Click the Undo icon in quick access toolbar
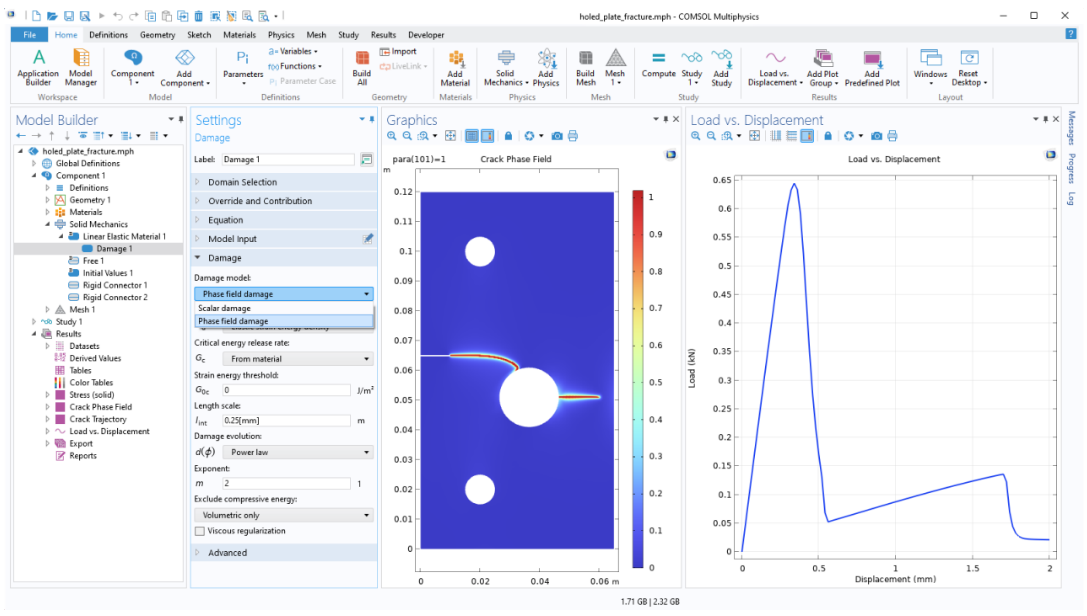This screenshot has width=1087, height=616. pos(118,16)
